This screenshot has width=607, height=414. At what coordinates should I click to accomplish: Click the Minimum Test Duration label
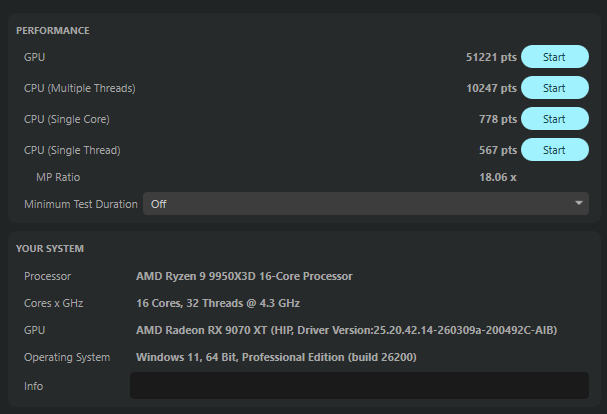pyautogui.click(x=81, y=204)
